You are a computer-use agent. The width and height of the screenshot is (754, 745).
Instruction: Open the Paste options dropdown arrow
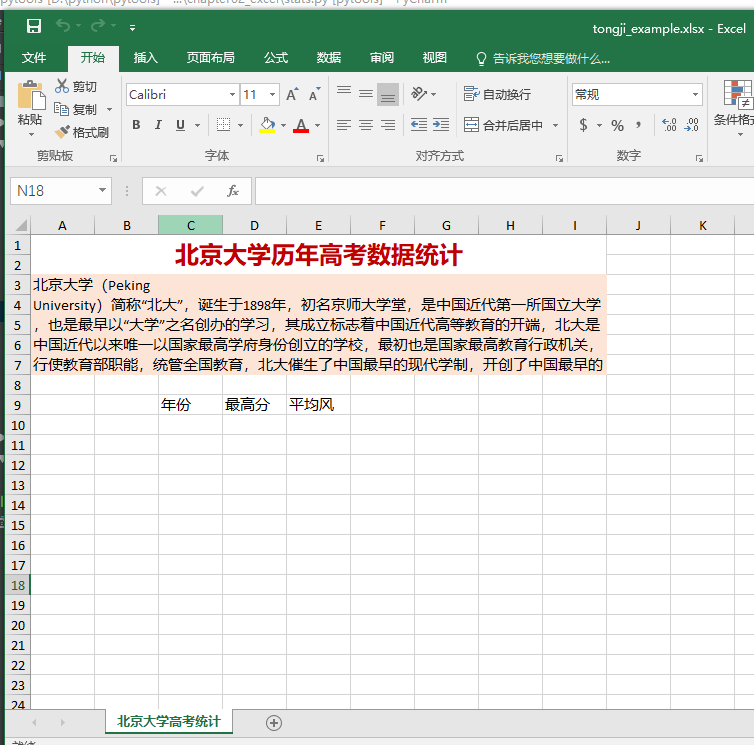click(31, 135)
